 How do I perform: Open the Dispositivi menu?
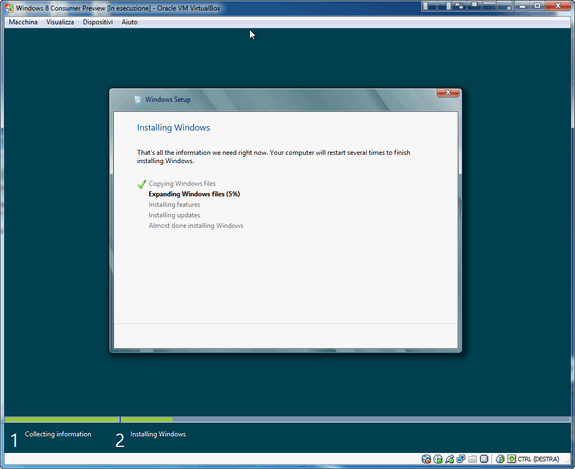98,22
